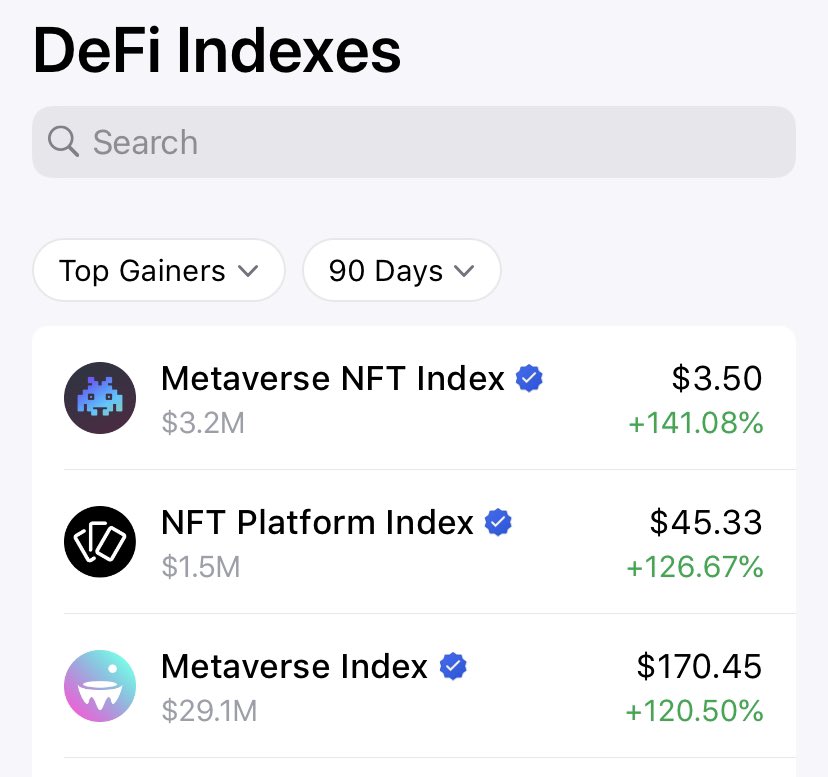This screenshot has width=828, height=777.
Task: Open the 90 Days timeframe dropdown
Action: point(402,270)
